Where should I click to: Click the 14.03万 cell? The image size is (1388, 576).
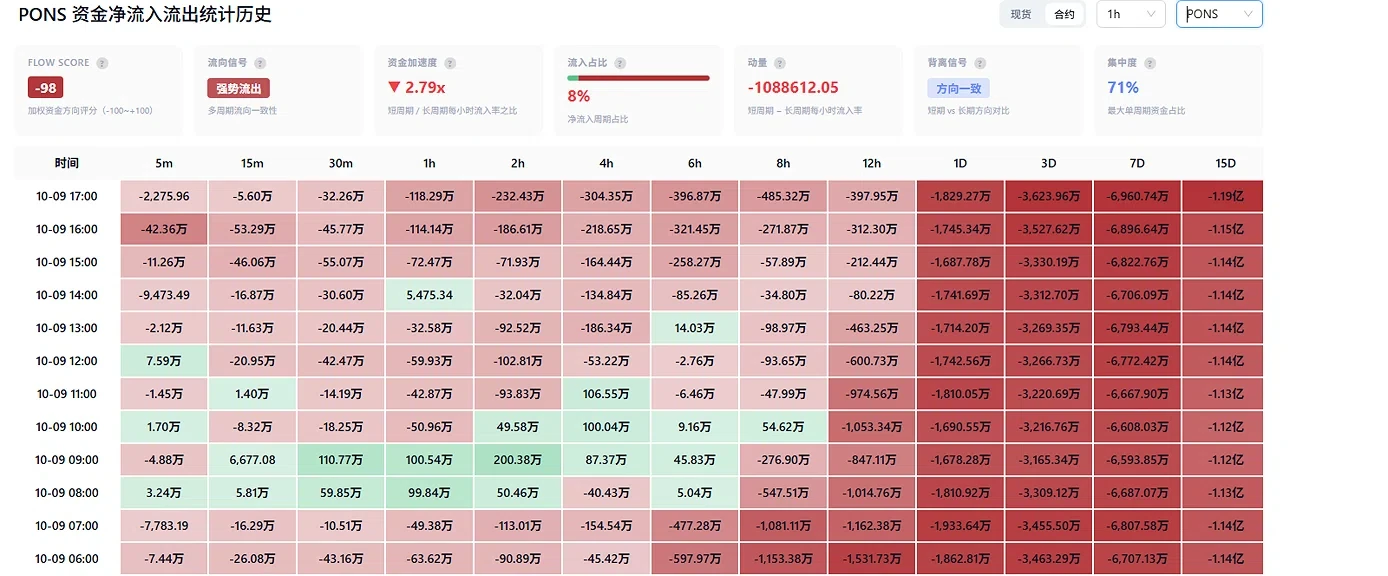tap(695, 328)
